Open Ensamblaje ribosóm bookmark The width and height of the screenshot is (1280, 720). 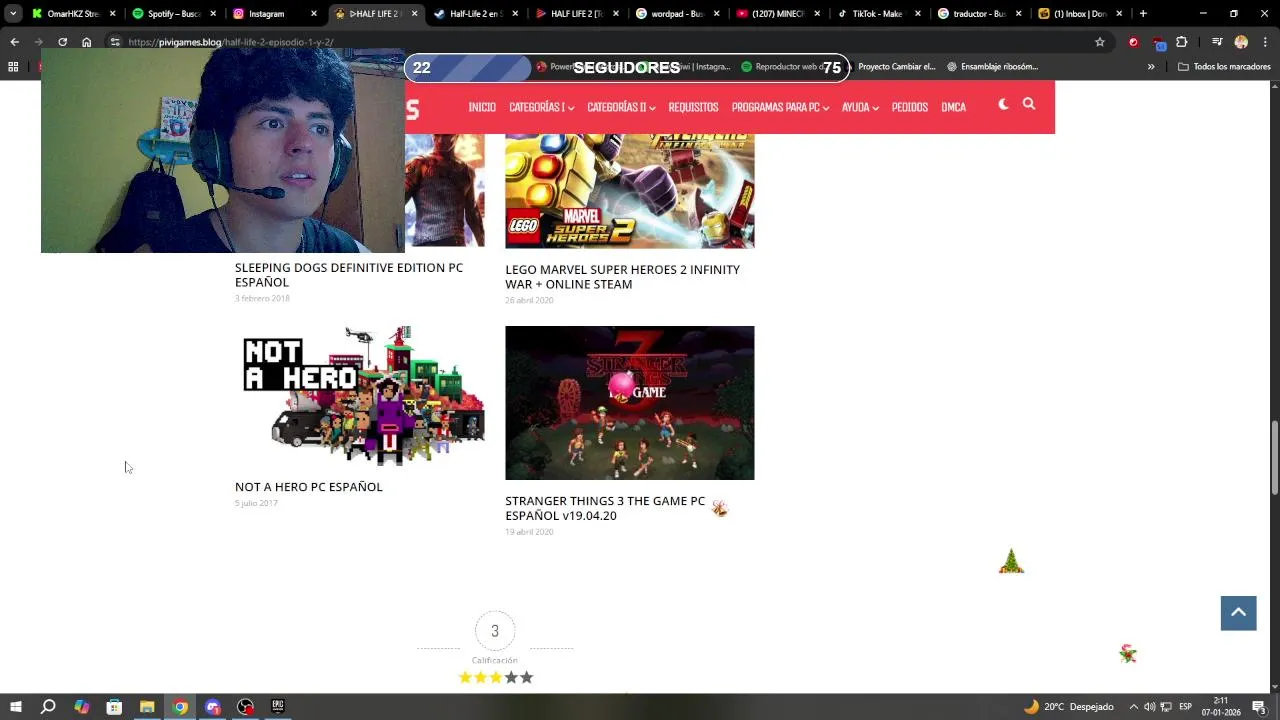pyautogui.click(x=992, y=67)
